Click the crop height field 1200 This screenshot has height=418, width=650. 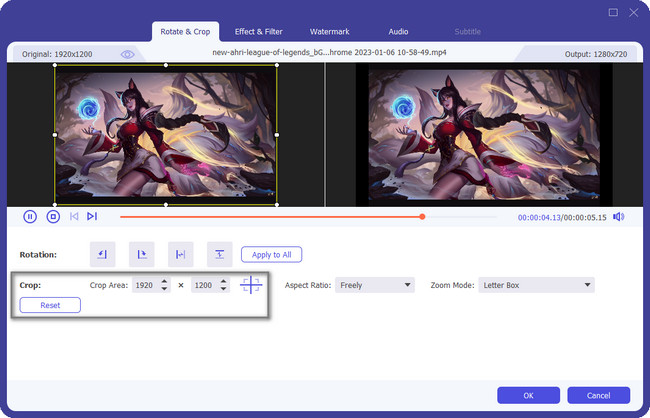pyautogui.click(x=205, y=285)
